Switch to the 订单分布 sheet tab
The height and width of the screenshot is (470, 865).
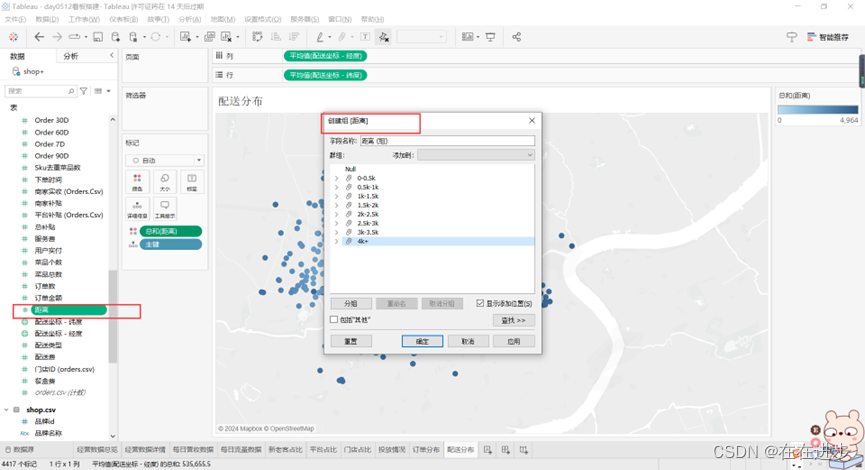tap(426, 450)
